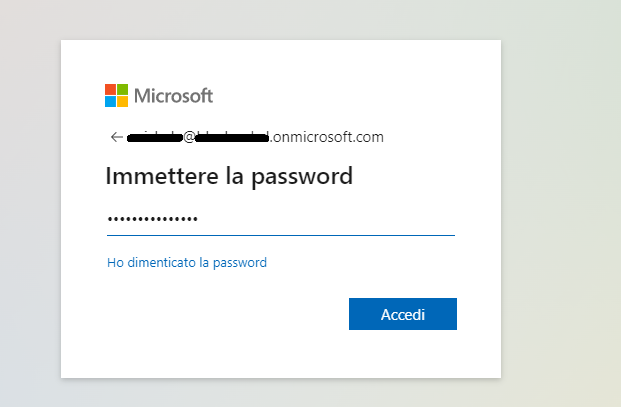Click the redacted domain after the @ sign
Viewport: 621px width, 407px height.
click(x=232, y=138)
